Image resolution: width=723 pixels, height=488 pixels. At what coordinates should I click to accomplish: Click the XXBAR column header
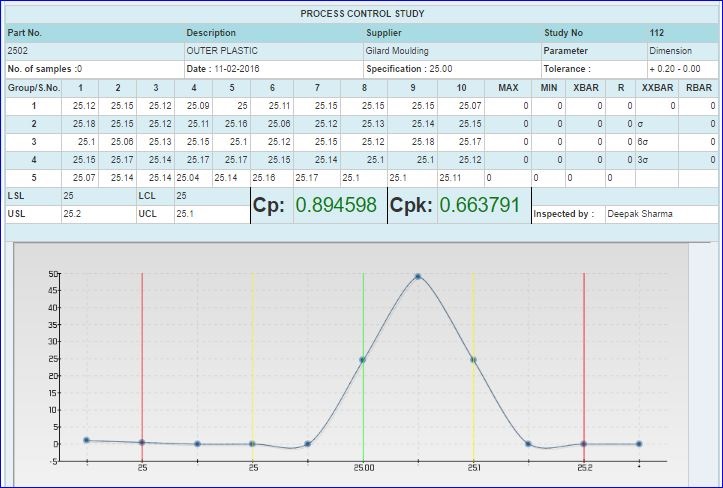656,88
